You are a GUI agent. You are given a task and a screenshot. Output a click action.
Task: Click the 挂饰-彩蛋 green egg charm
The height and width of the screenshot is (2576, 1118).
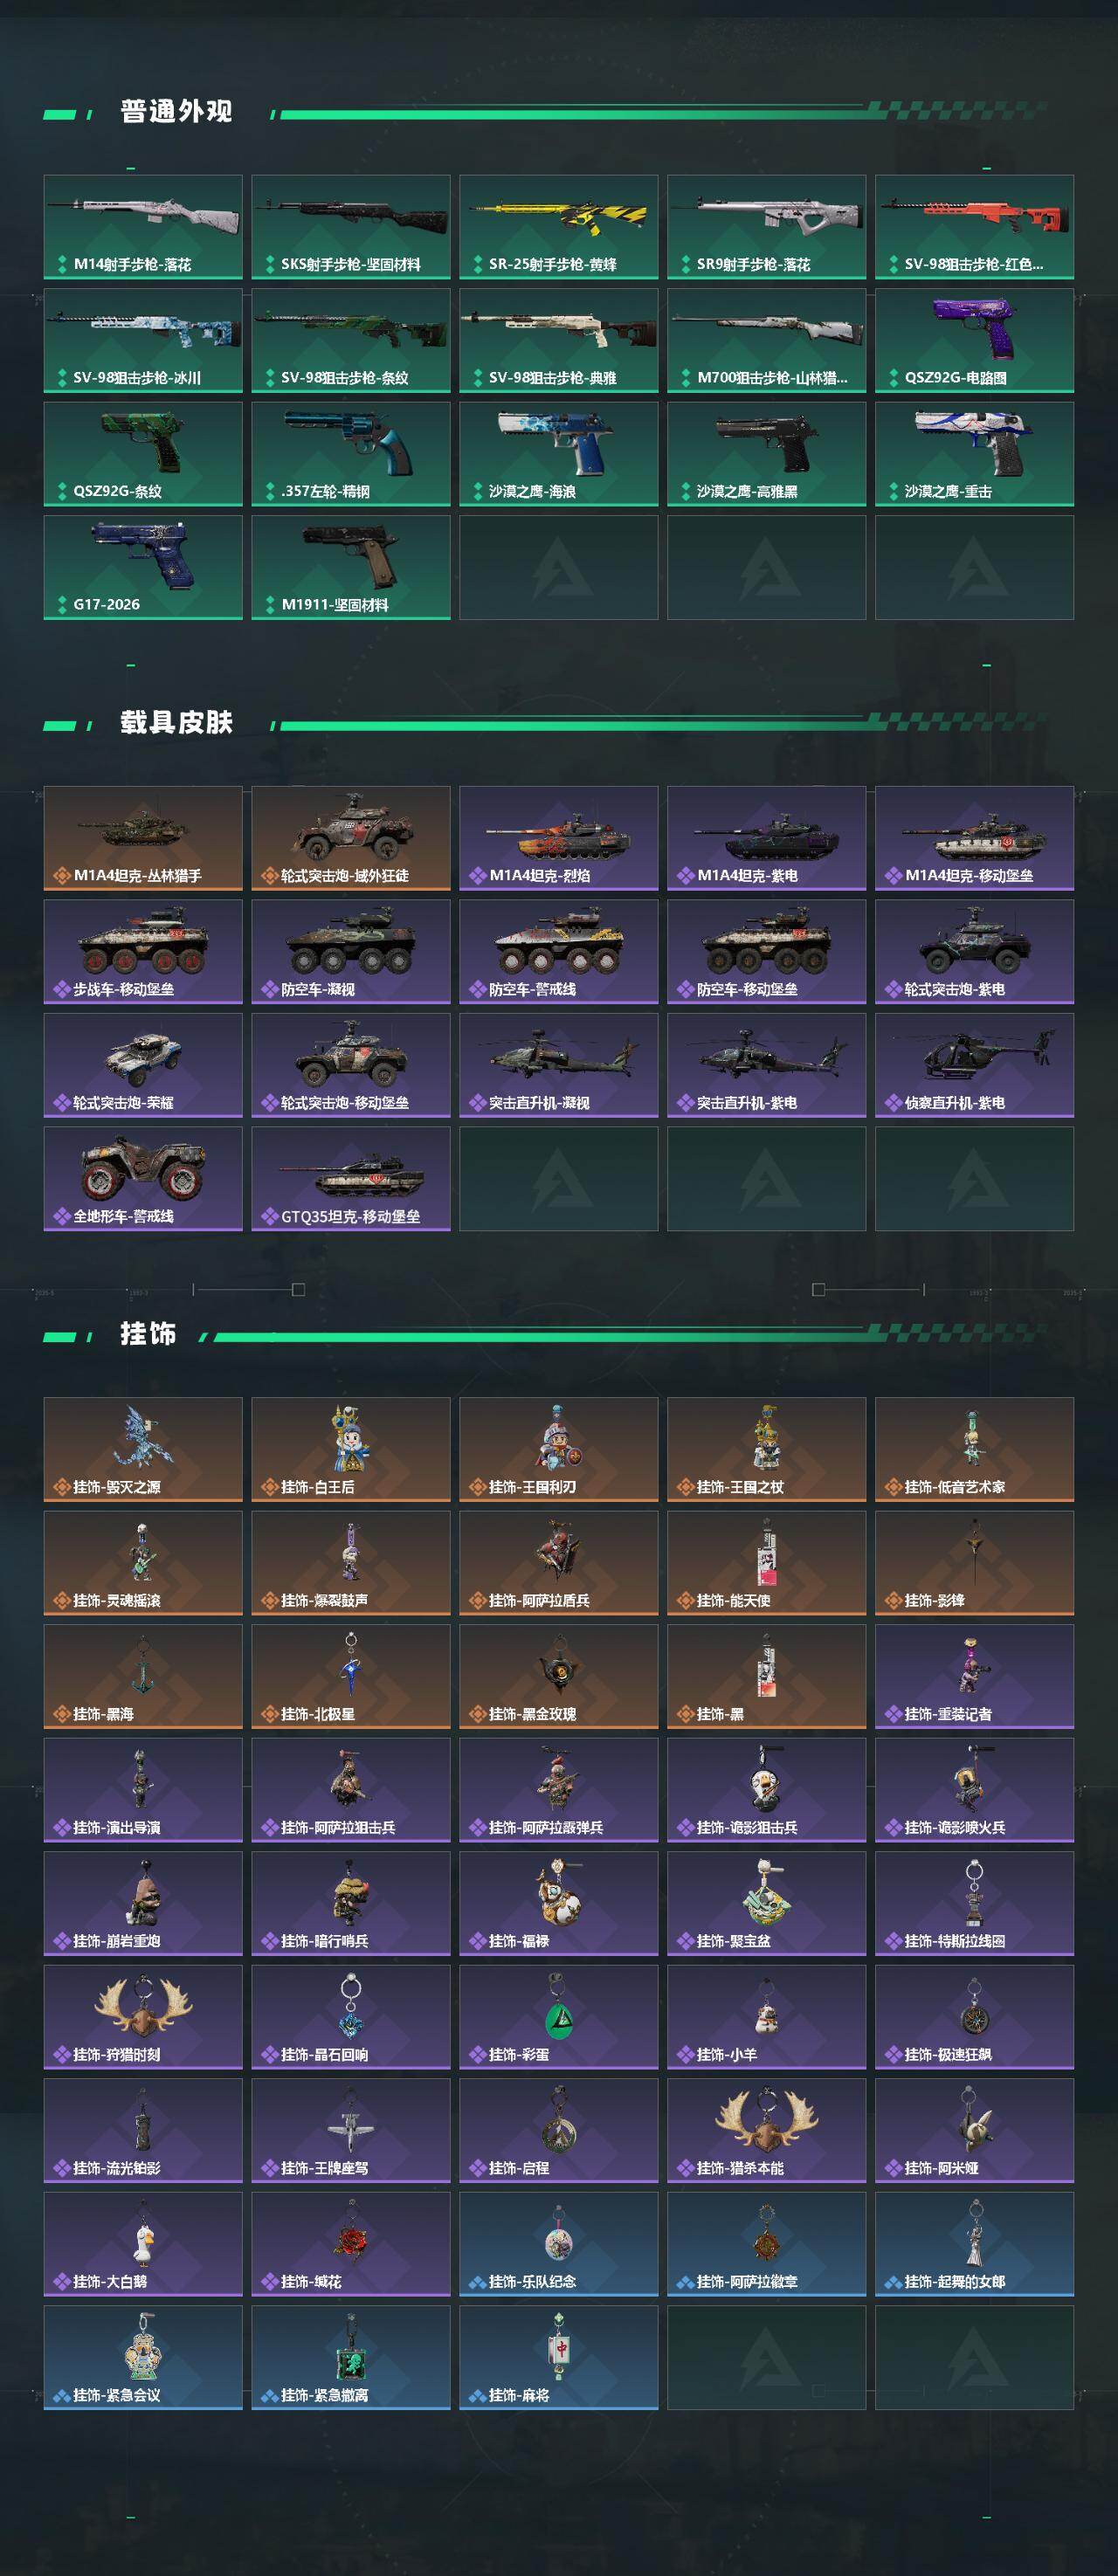tap(558, 2017)
